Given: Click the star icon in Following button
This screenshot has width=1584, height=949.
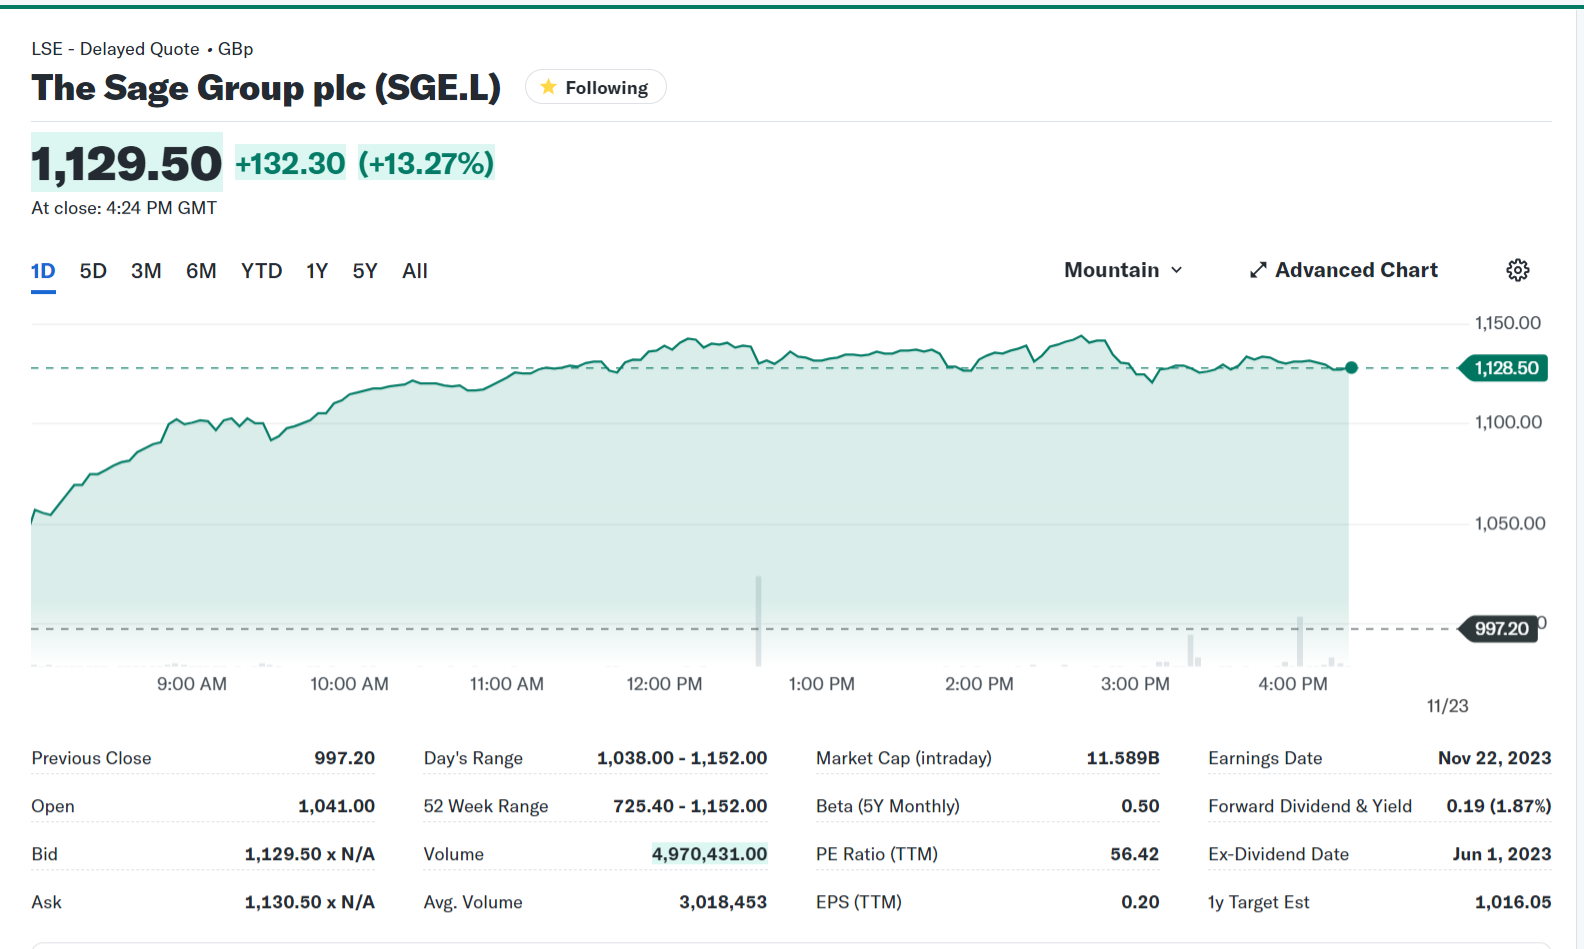Looking at the screenshot, I should click(548, 87).
